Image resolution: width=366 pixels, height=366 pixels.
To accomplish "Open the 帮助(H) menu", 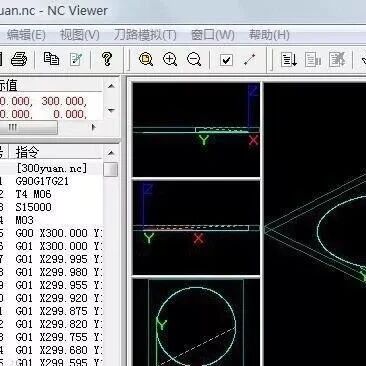I will (269, 35).
